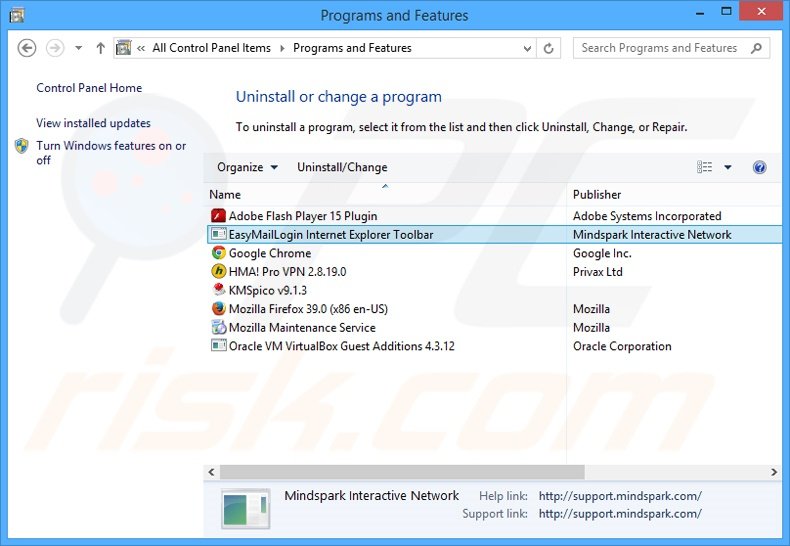This screenshot has width=790, height=546.
Task: Open the Organize menu
Action: (x=247, y=167)
